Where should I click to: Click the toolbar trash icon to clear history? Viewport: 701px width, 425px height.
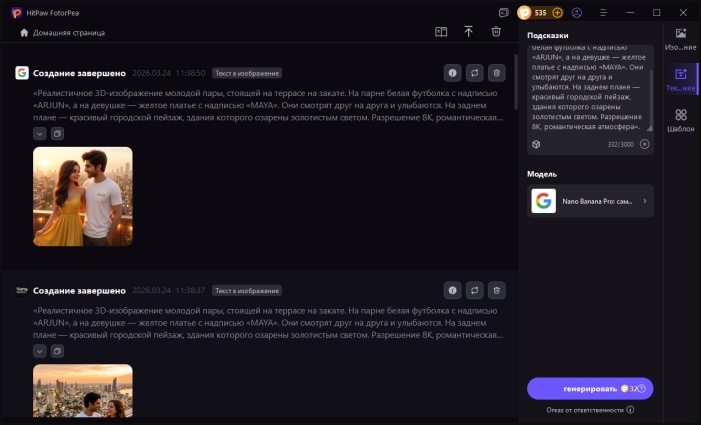pyautogui.click(x=496, y=32)
